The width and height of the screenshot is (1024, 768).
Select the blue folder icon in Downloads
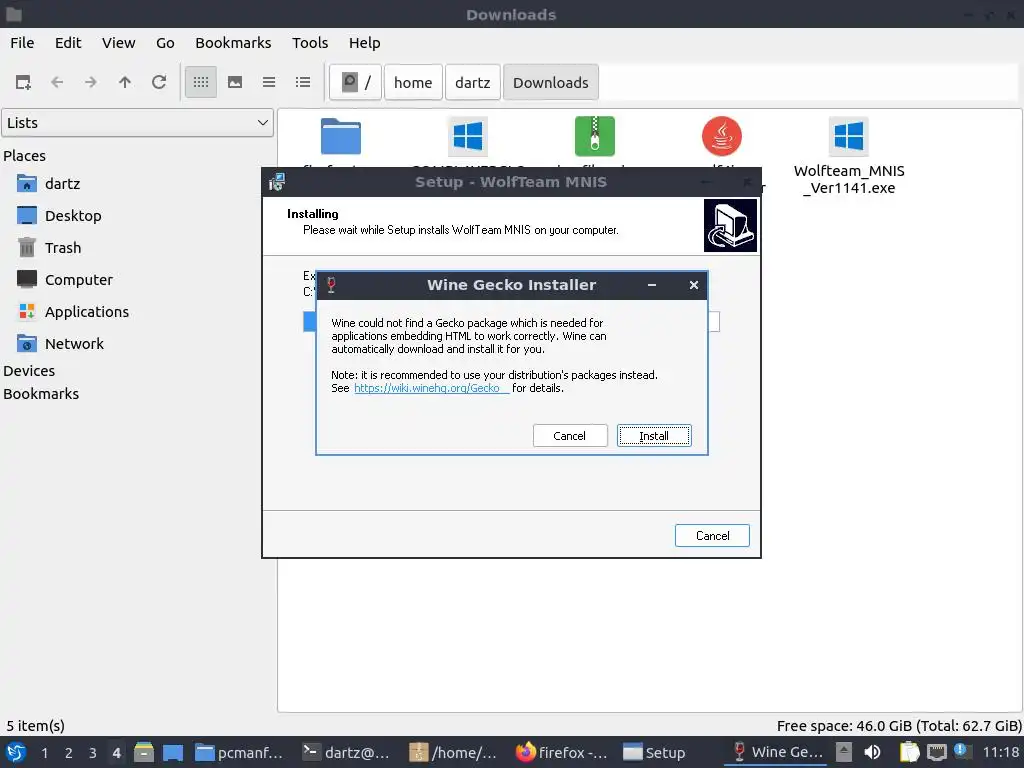click(341, 136)
